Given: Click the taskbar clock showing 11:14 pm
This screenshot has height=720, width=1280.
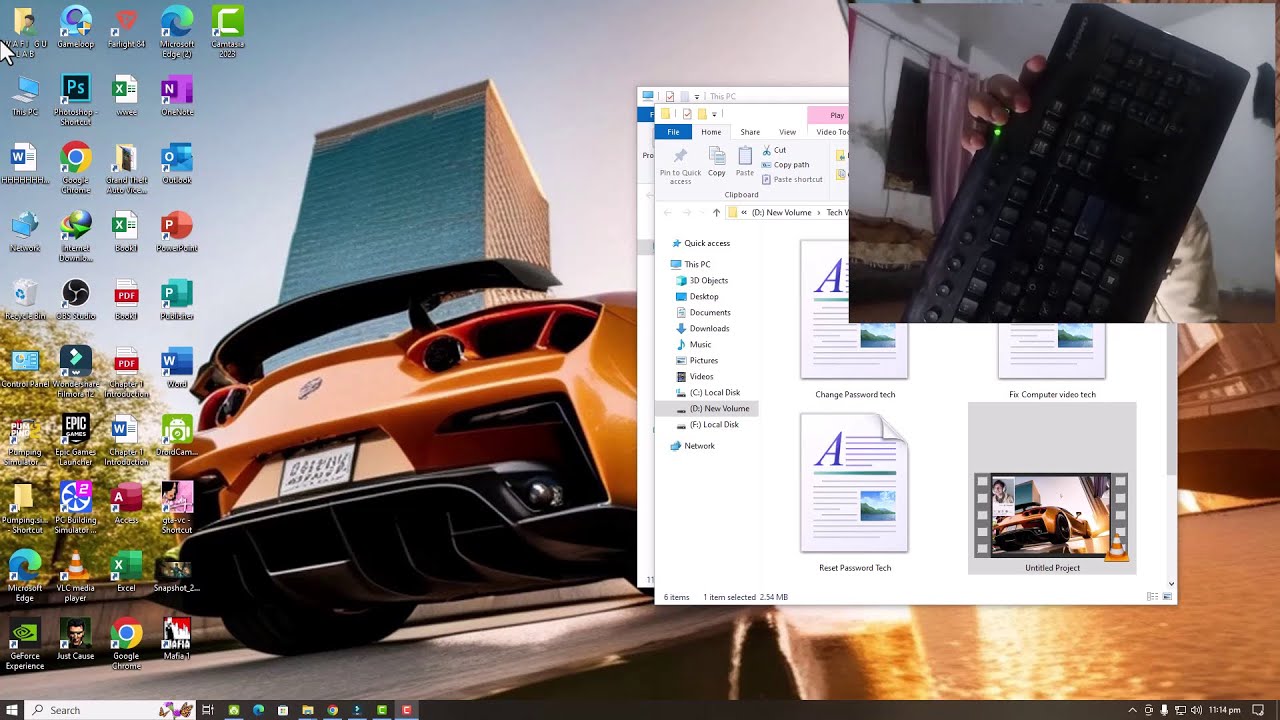Looking at the screenshot, I should click(x=1224, y=710).
